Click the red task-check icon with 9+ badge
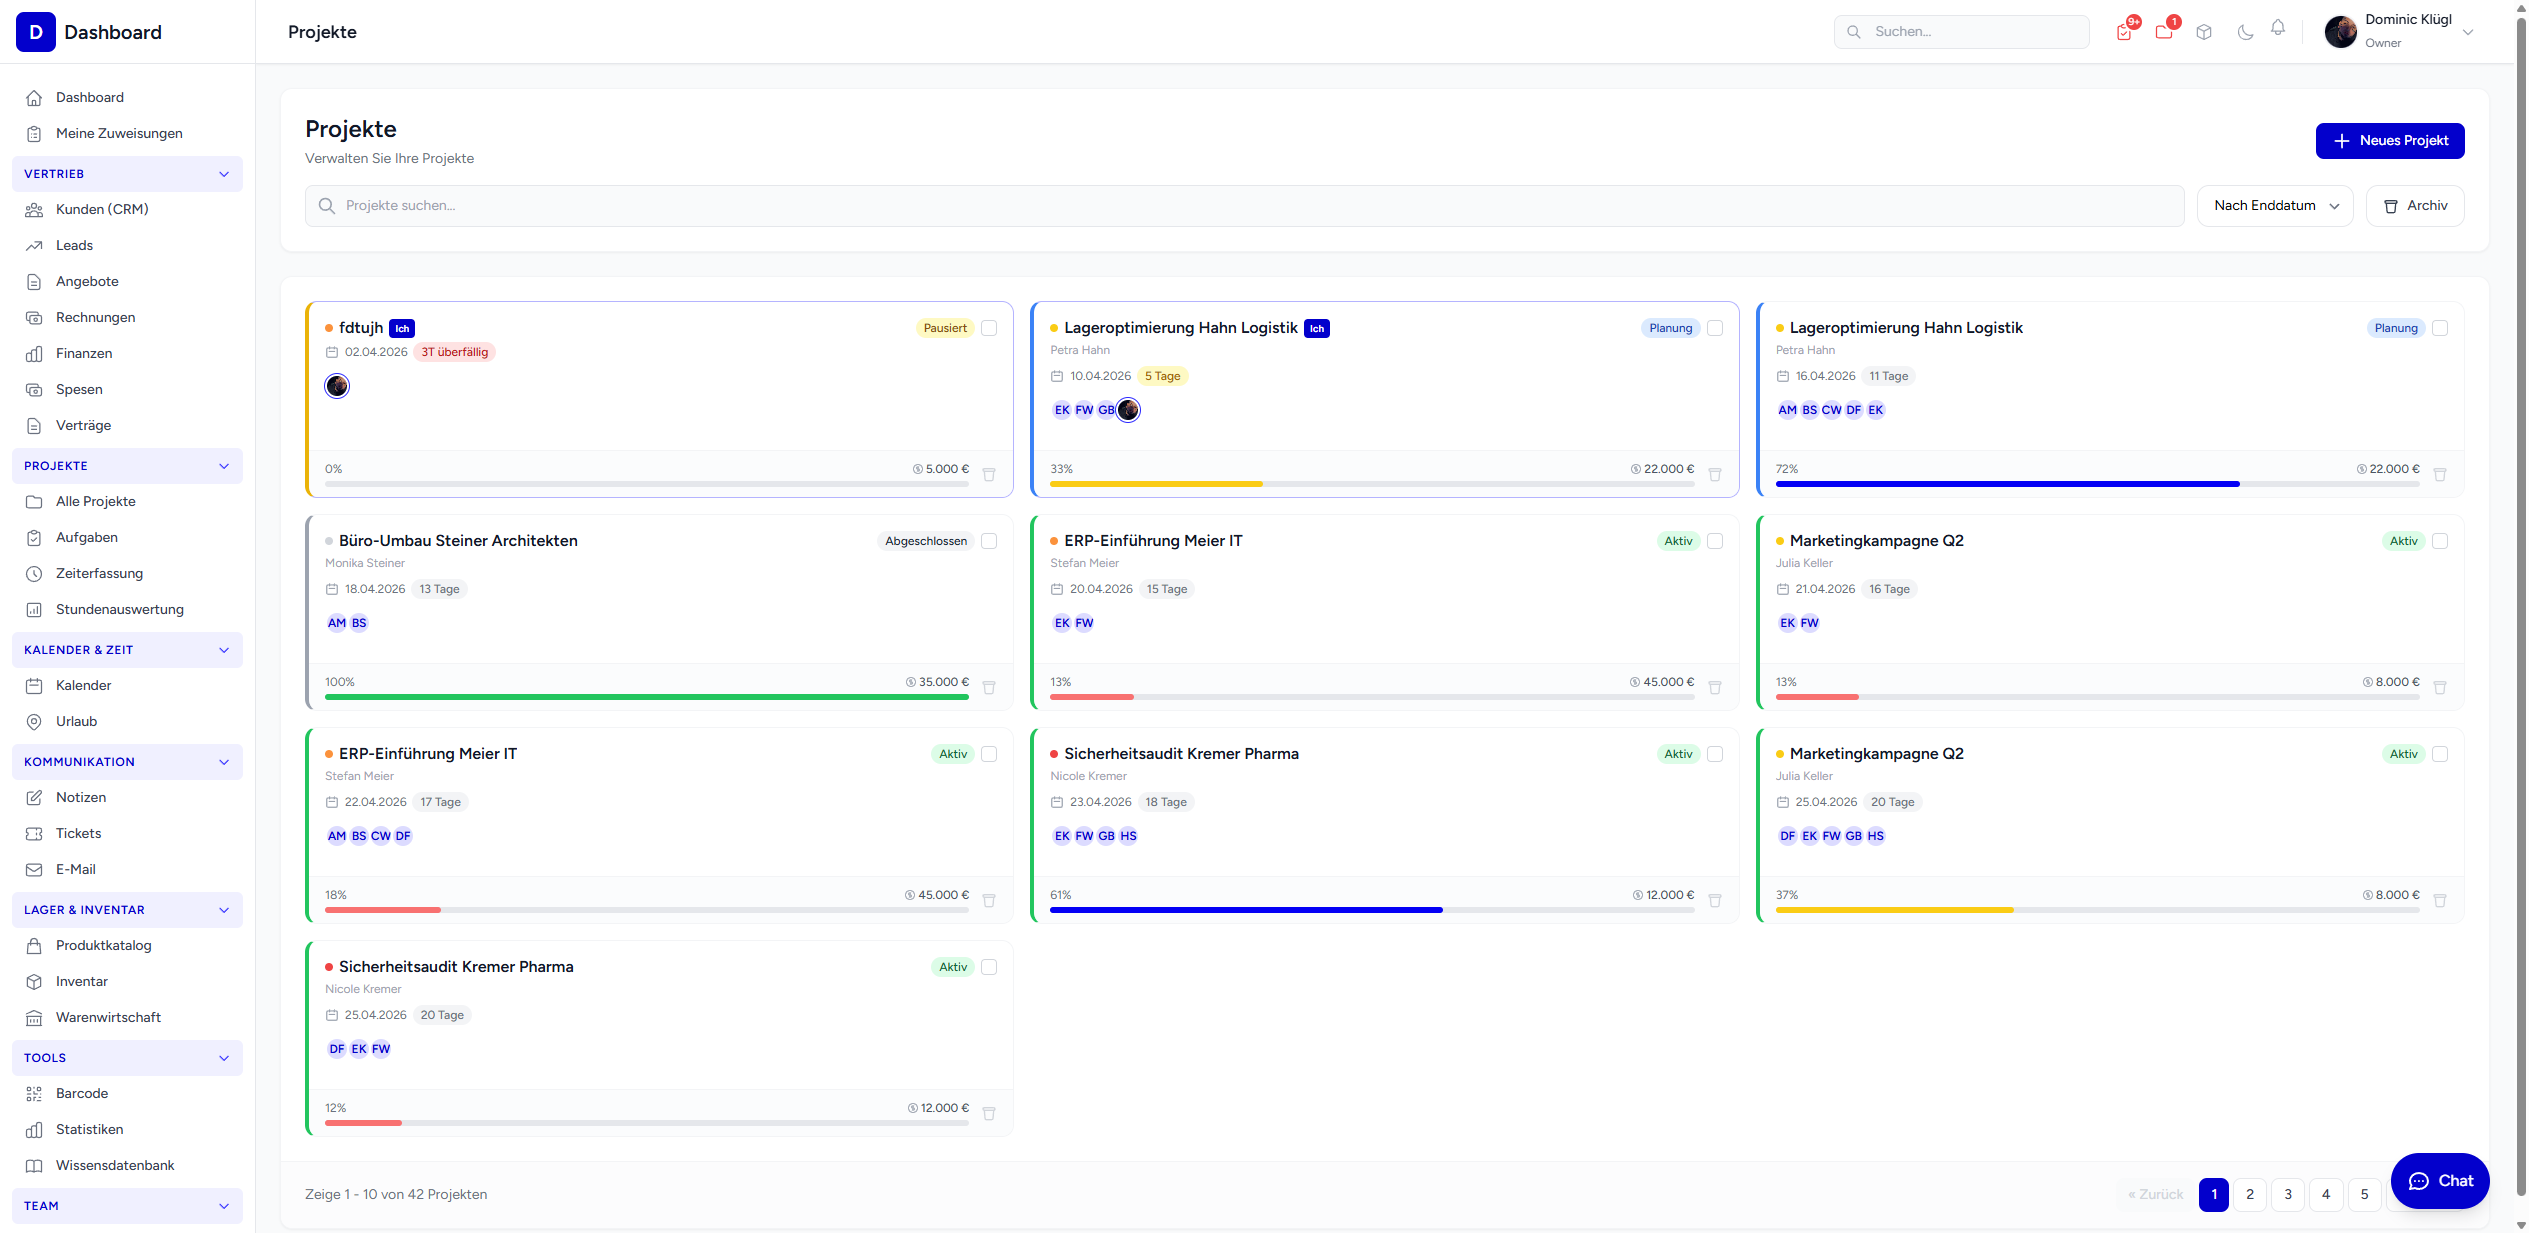Viewport: 2529px width, 1233px height. click(2124, 32)
